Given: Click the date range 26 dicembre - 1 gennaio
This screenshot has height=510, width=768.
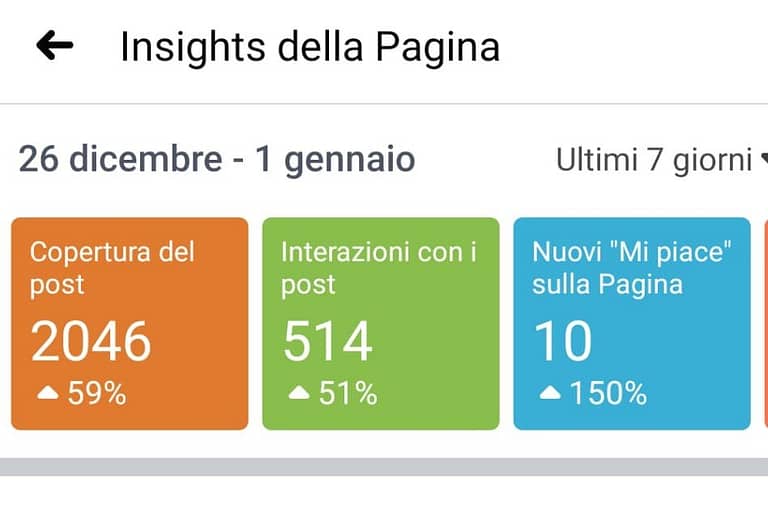Looking at the screenshot, I should tap(217, 160).
